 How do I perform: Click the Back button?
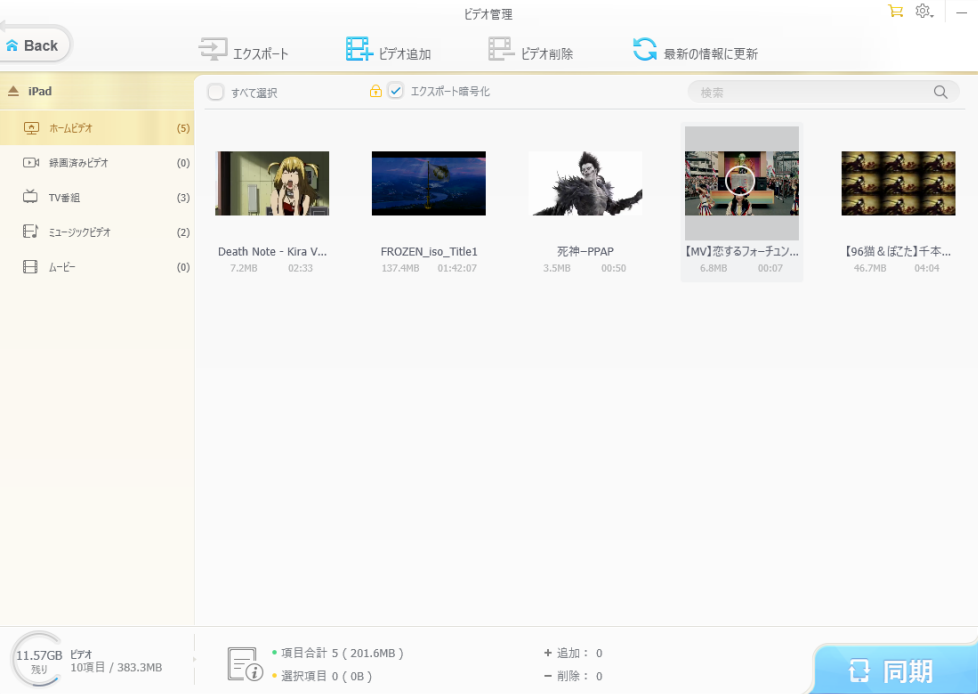pos(35,45)
